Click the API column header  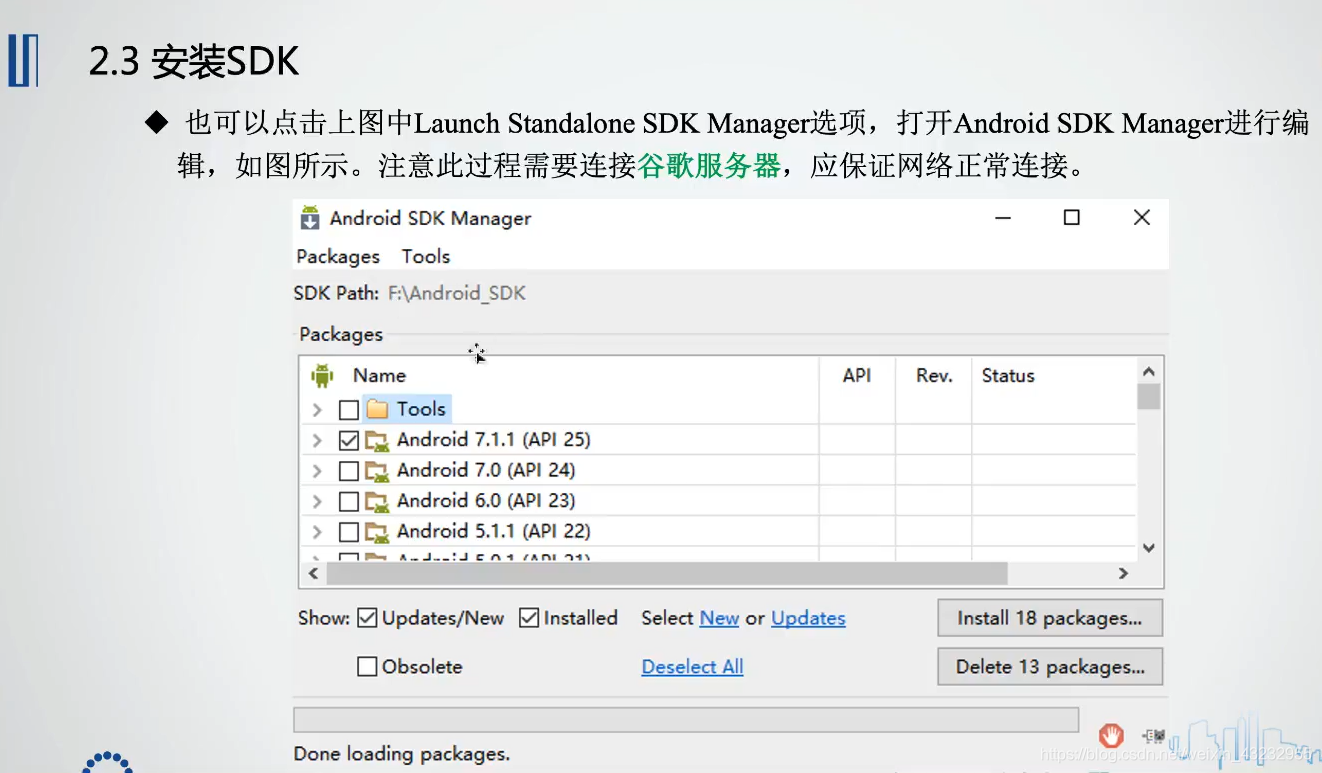857,376
